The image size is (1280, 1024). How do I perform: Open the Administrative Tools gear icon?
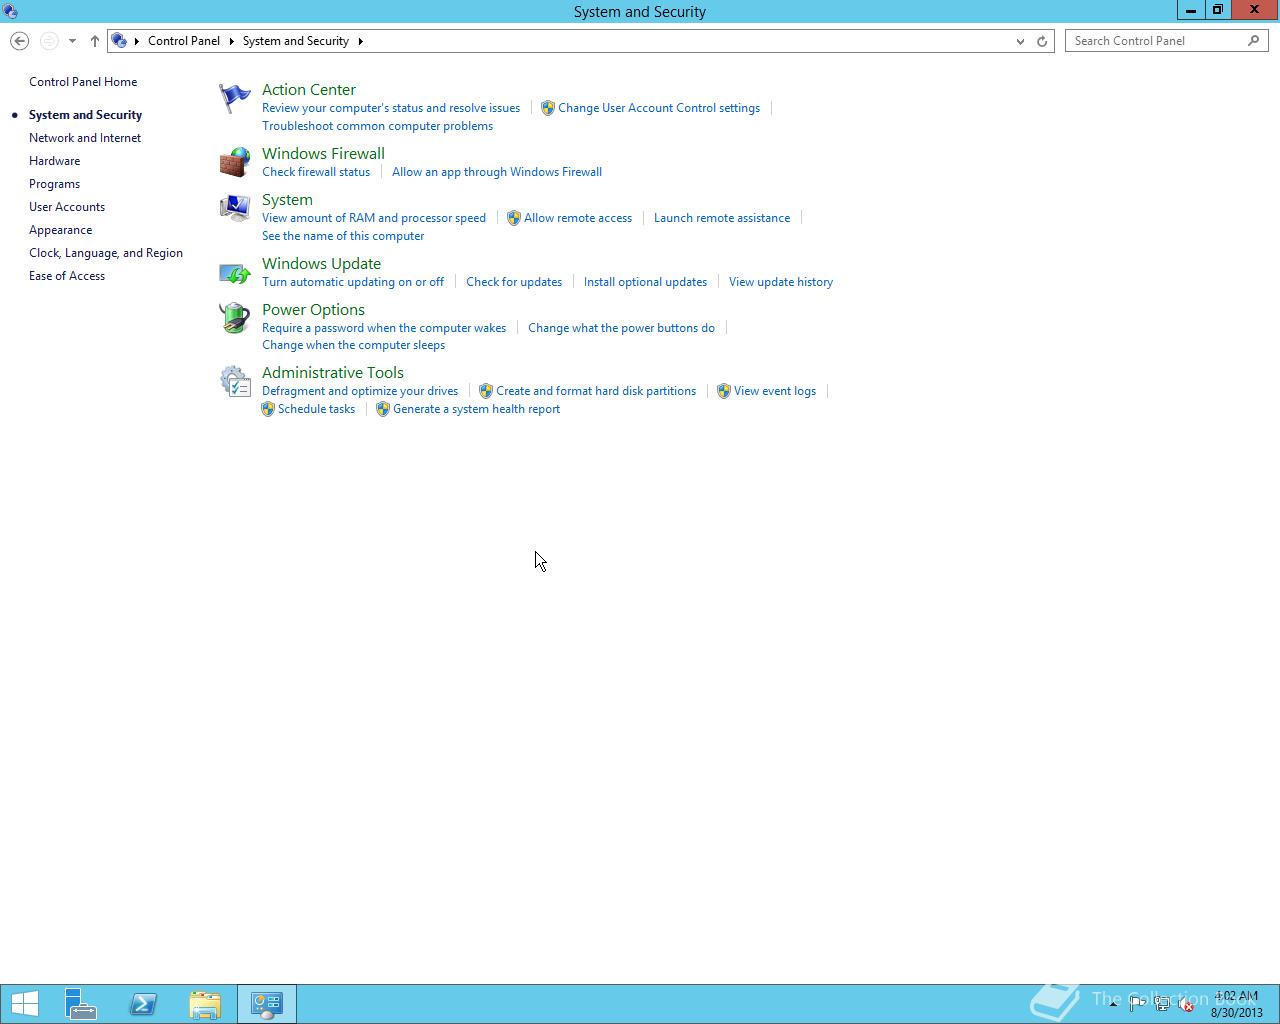[x=235, y=381]
